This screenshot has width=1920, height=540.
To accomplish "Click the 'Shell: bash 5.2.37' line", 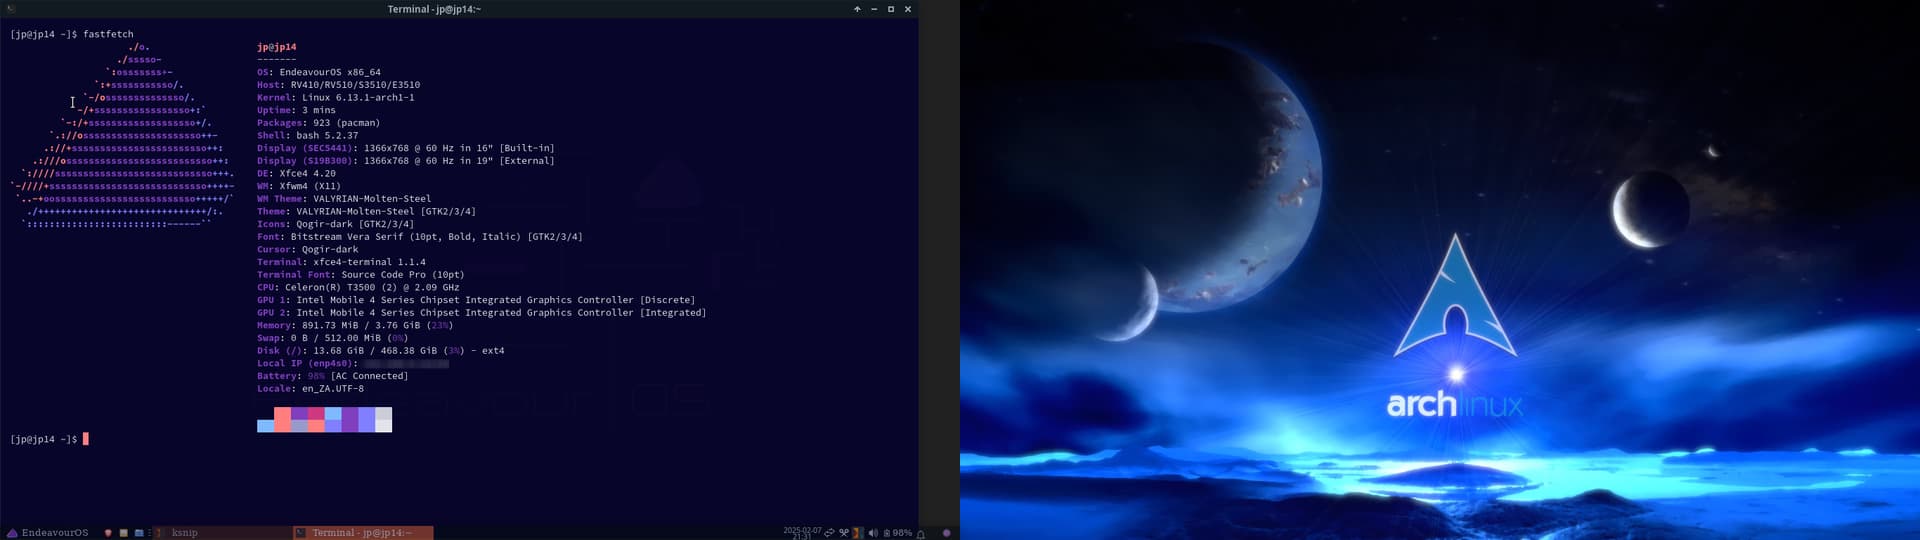I will click(308, 136).
